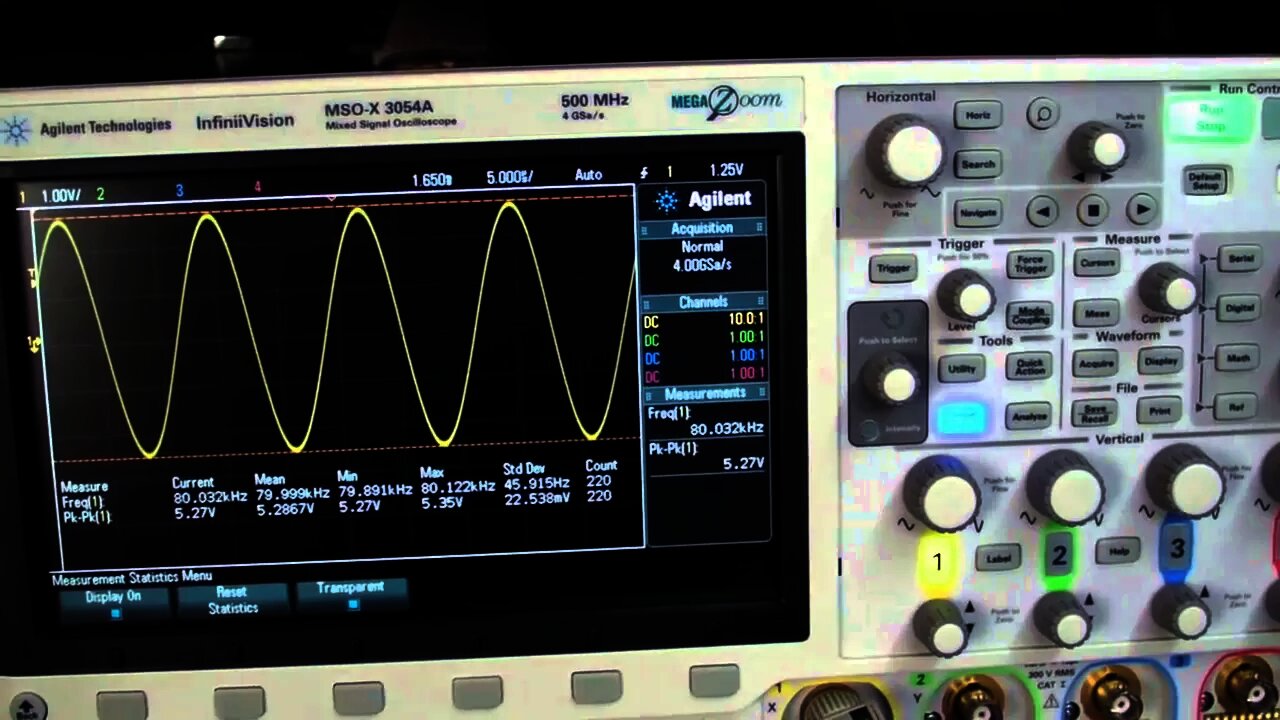The height and width of the screenshot is (720, 1280).
Task: Click the navigate forward arrow key
Action: tap(1141, 209)
